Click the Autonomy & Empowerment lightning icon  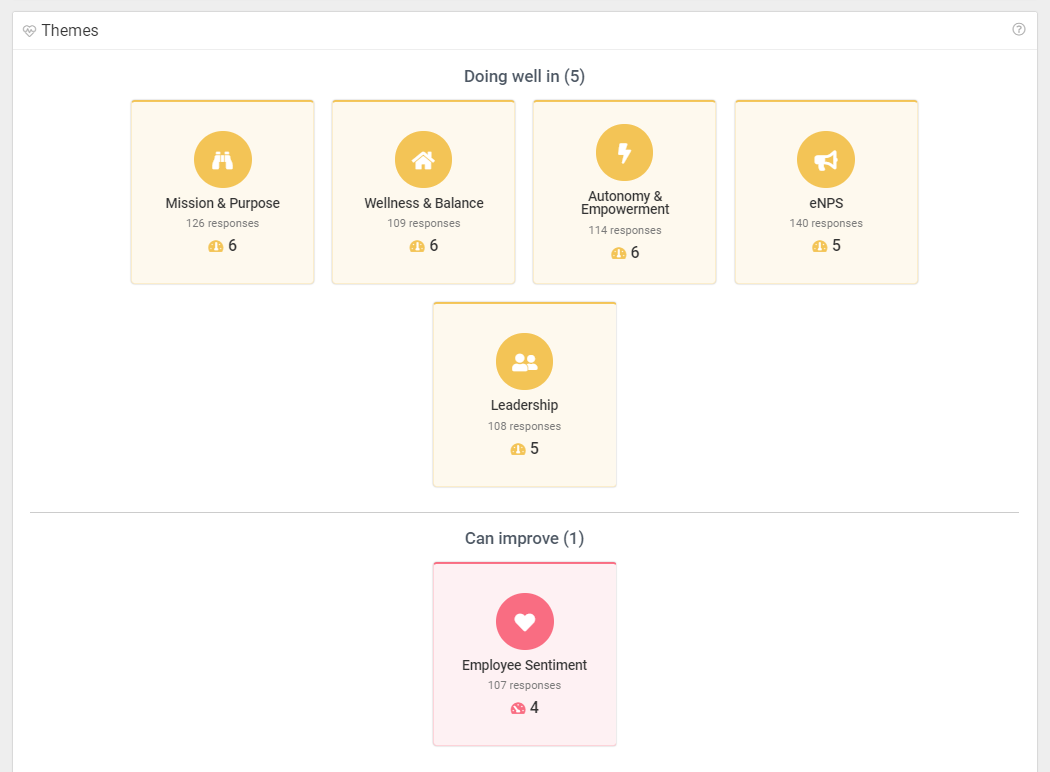pos(624,153)
